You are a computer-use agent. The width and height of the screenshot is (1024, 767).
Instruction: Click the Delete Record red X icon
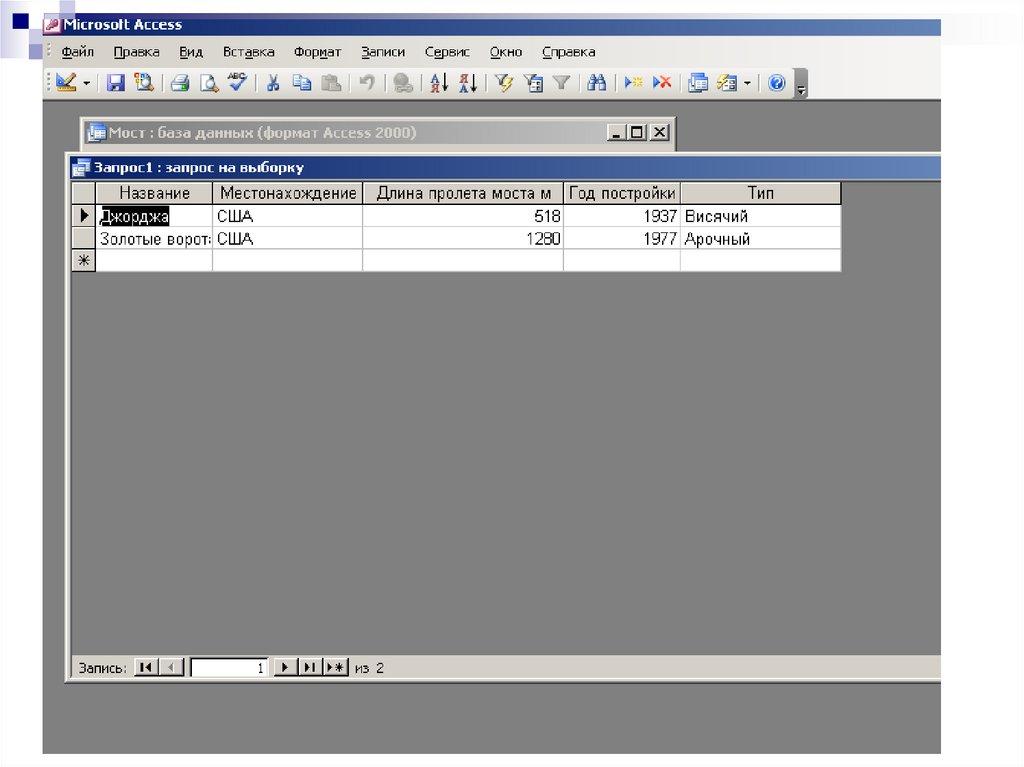(x=661, y=83)
